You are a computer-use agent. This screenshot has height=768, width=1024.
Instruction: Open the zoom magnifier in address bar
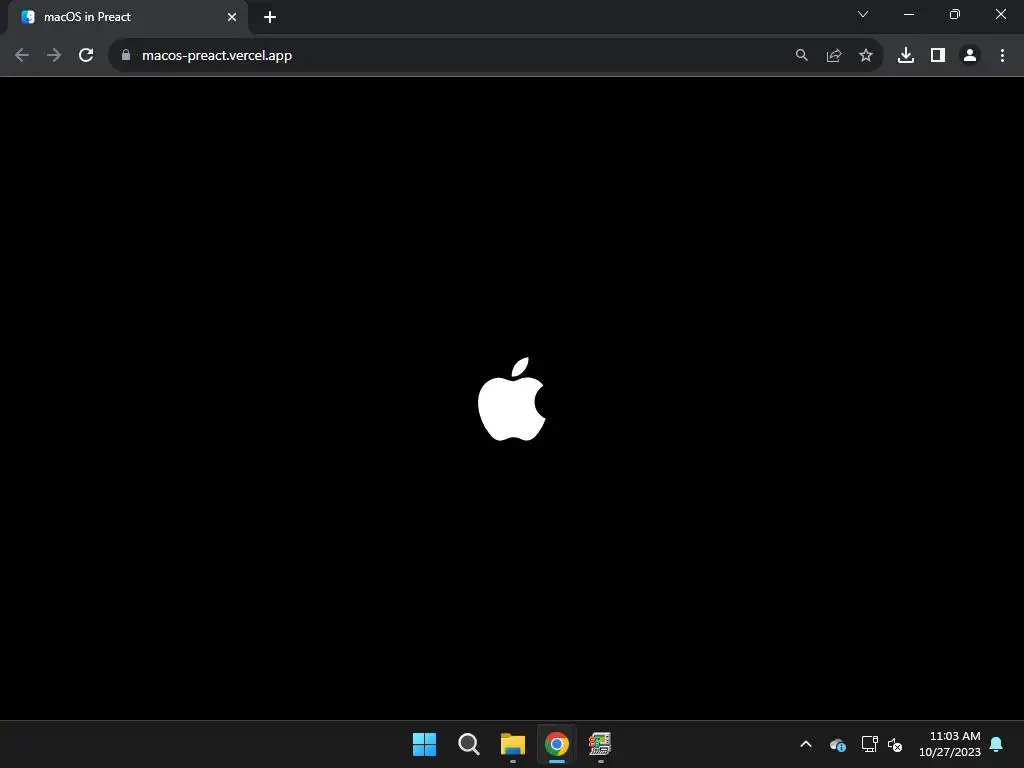tap(801, 56)
